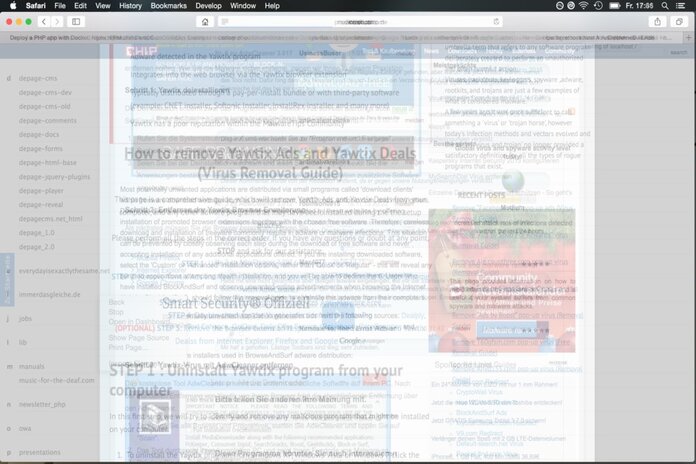Open the depage-player entry
Screen dimensions: 696x464
tap(41, 191)
